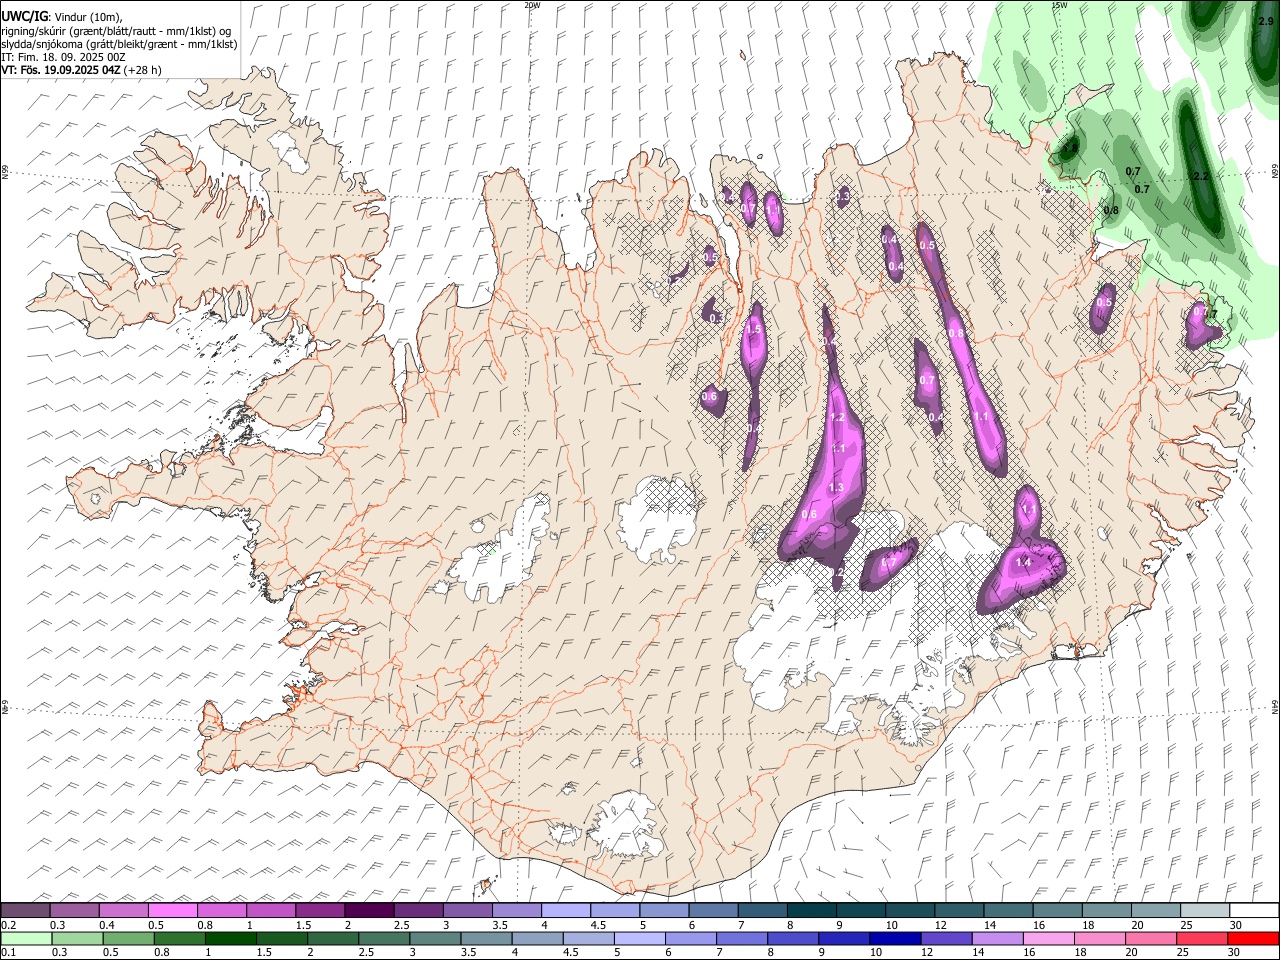The image size is (1280, 960).
Task: Choose lower-row blue swatch labeled 9
Action: [845, 938]
